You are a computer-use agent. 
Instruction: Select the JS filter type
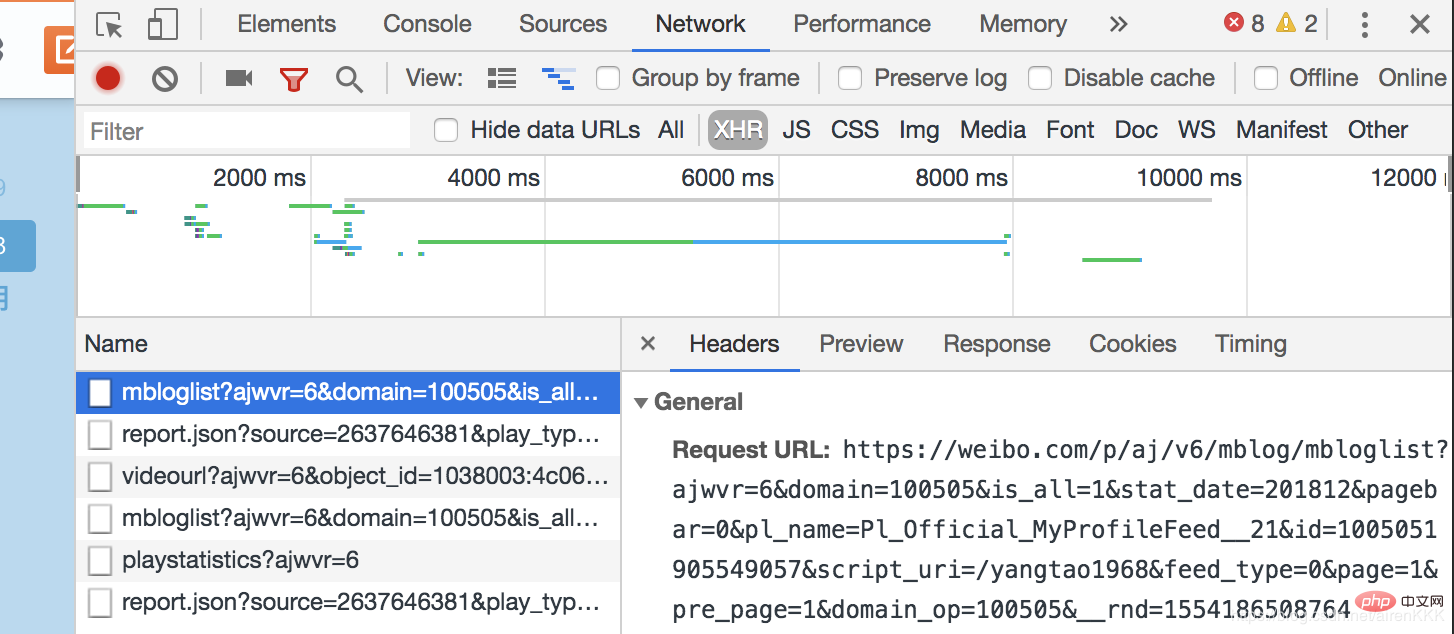[796, 130]
